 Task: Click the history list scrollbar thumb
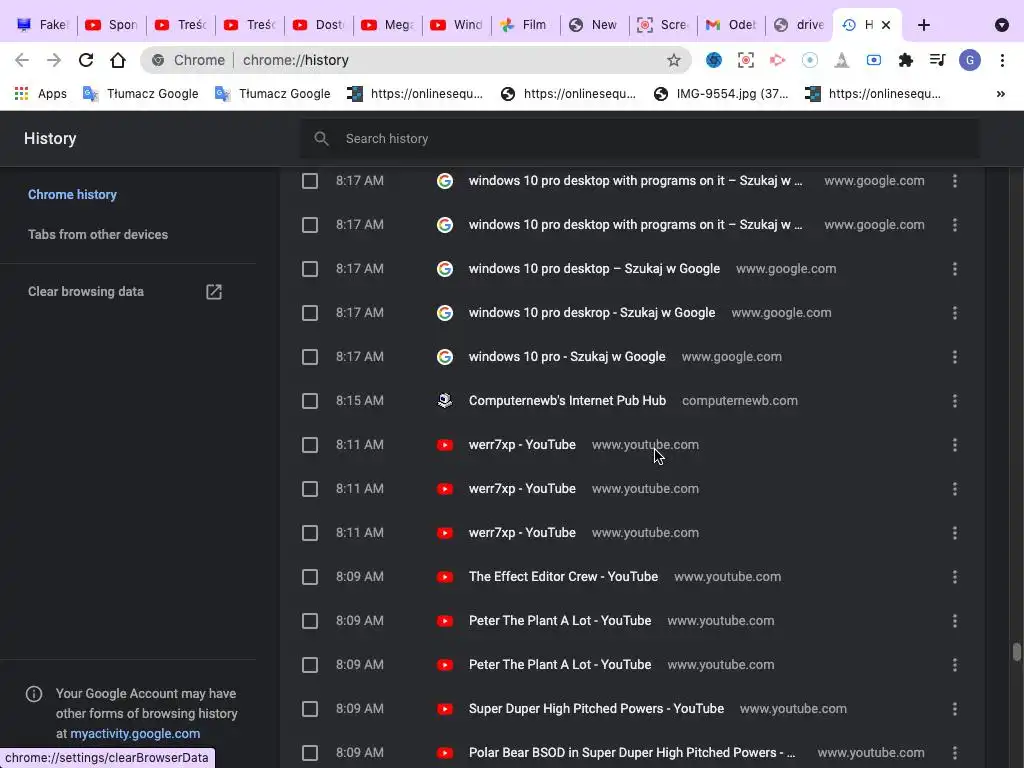point(1016,652)
